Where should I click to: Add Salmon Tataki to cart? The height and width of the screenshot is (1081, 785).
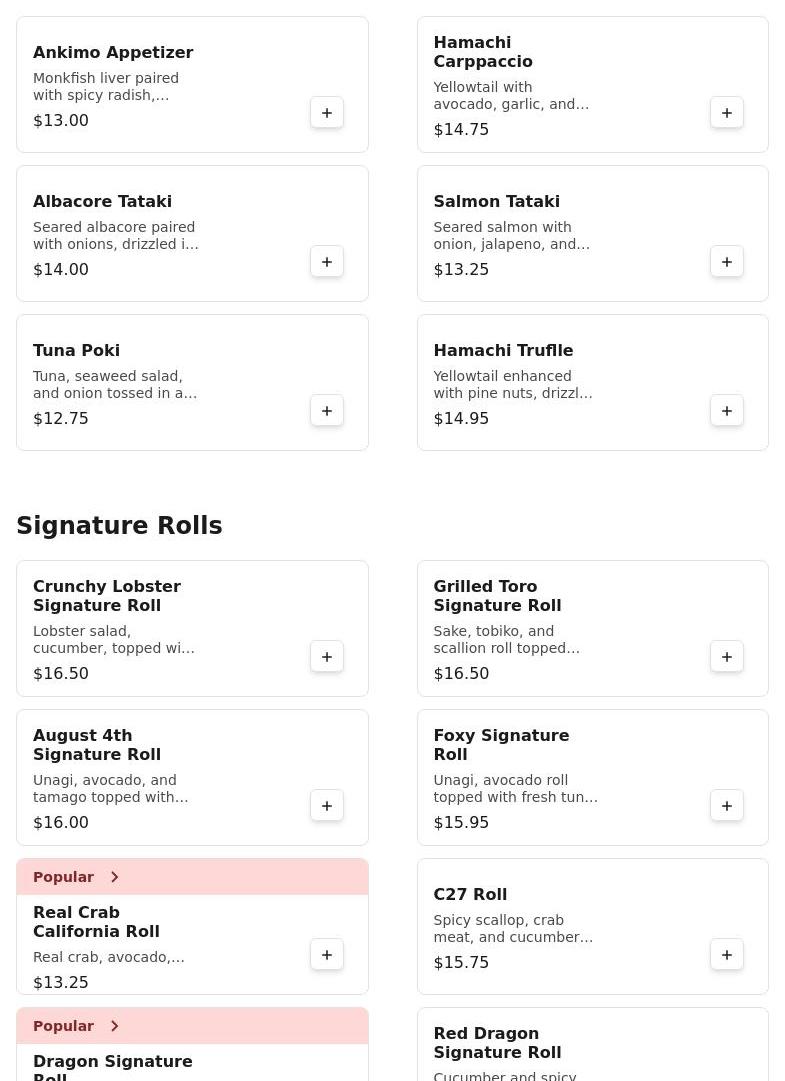pyautogui.click(x=727, y=262)
